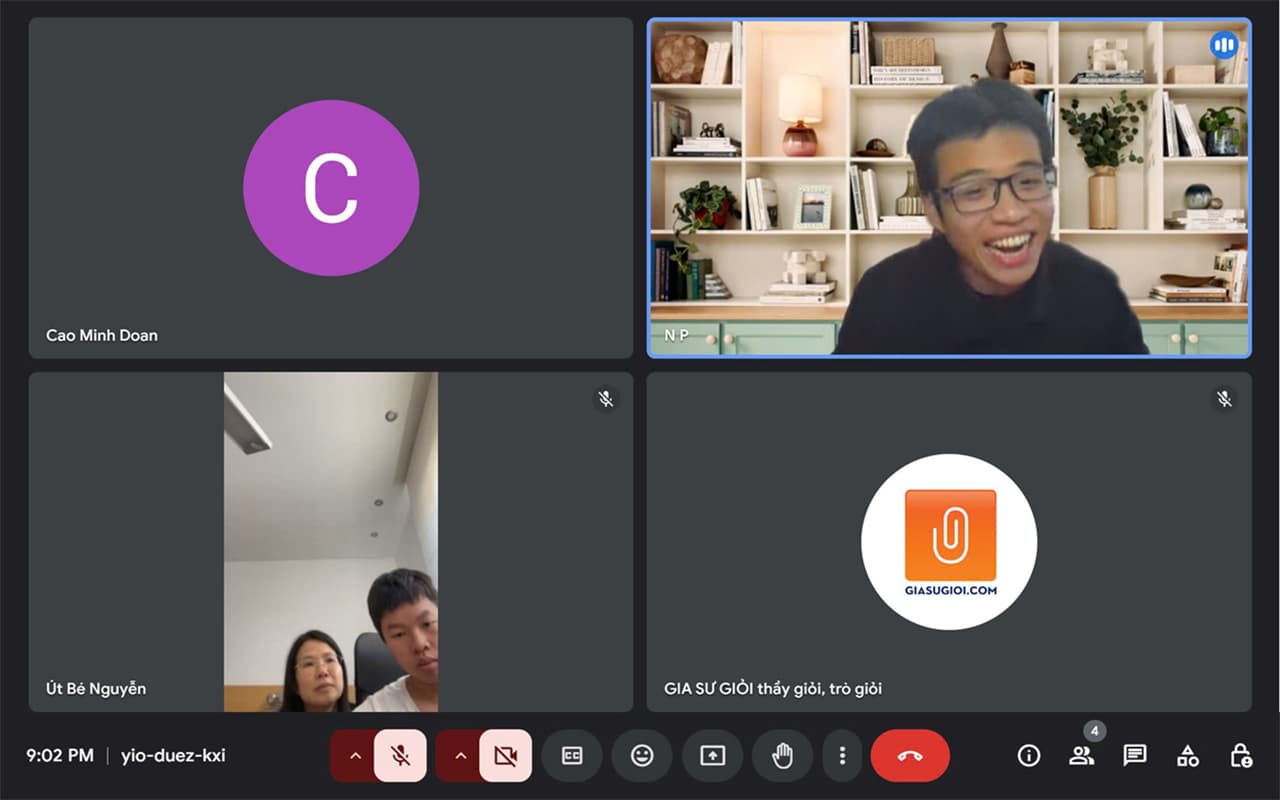Screen dimensions: 1280x800
Task: Open video settings arrow beside camera
Action: 460,756
